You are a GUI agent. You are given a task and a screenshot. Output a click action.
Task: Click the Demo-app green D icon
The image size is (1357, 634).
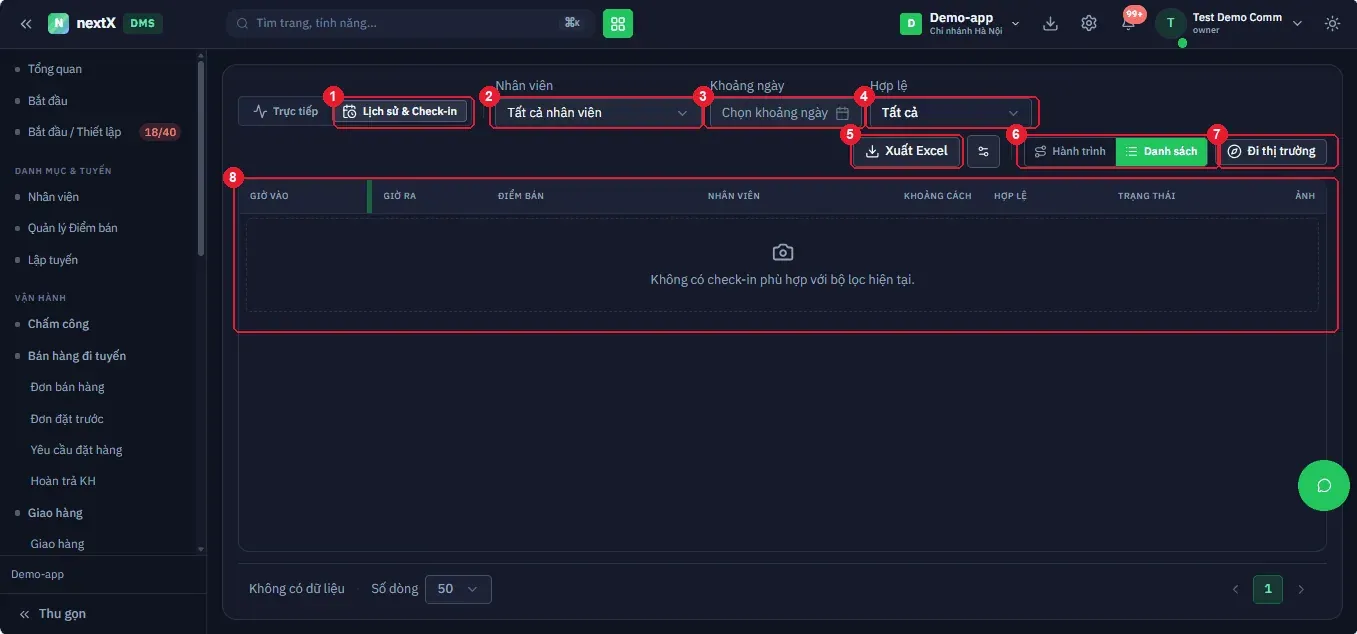coord(910,23)
